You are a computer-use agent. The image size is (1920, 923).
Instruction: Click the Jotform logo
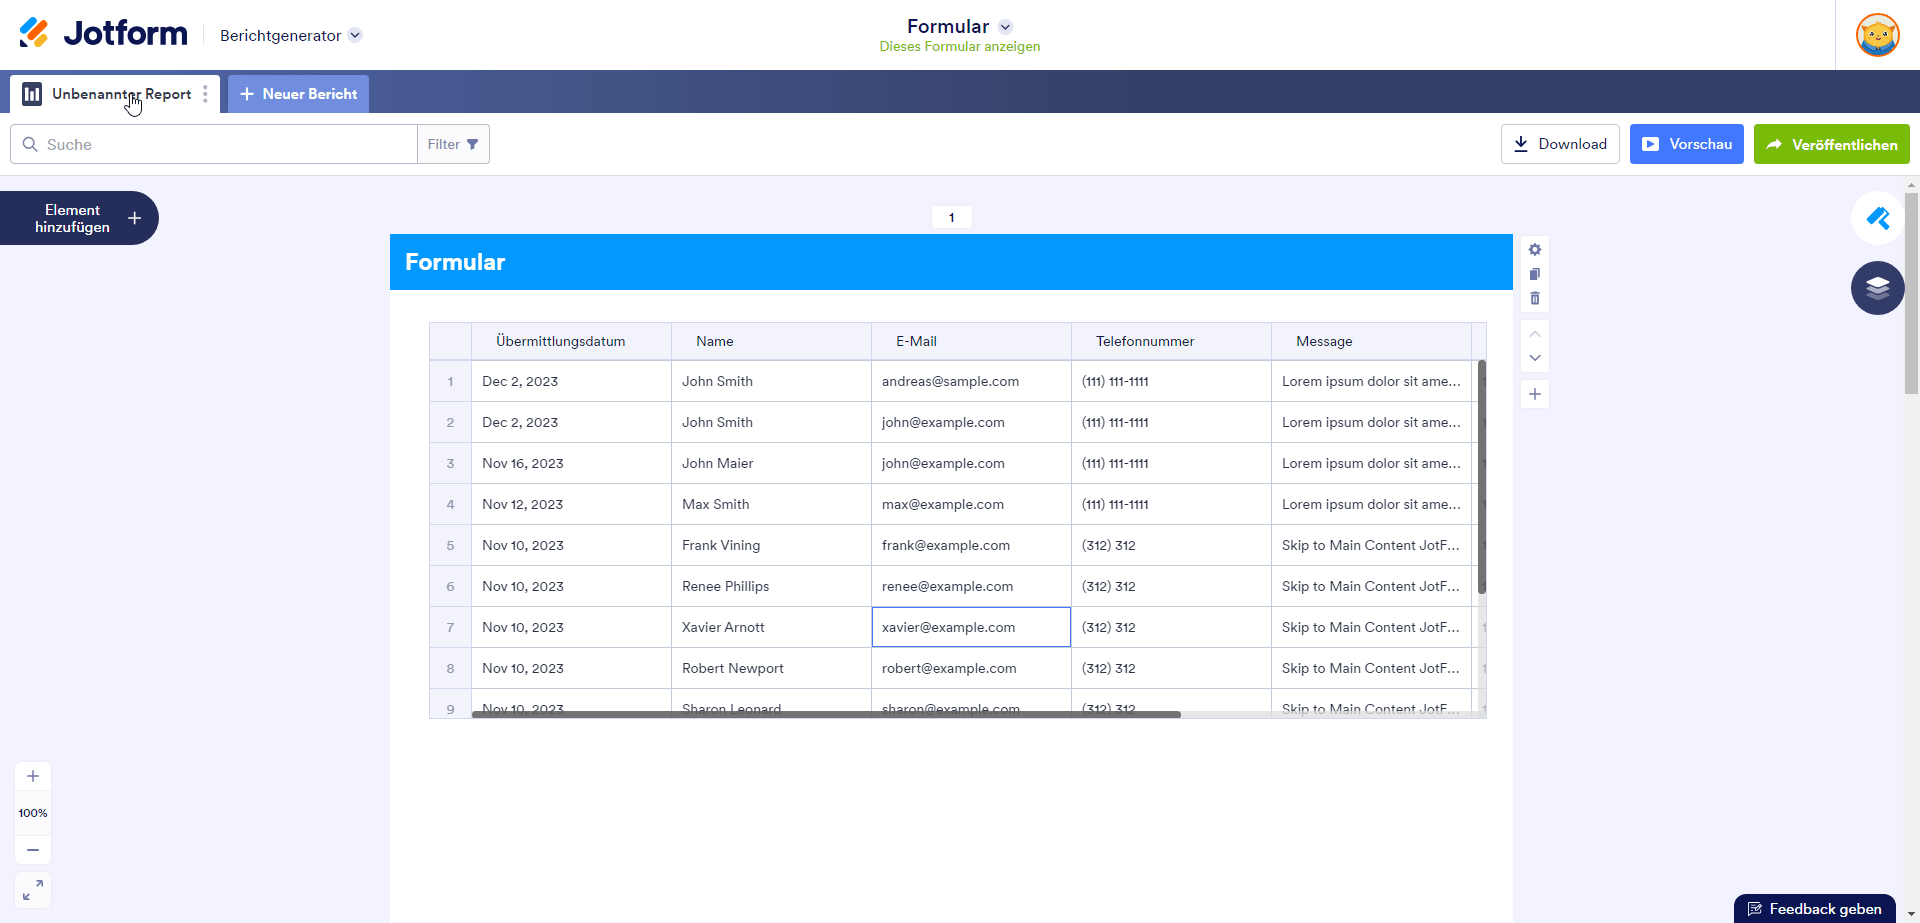tap(103, 34)
